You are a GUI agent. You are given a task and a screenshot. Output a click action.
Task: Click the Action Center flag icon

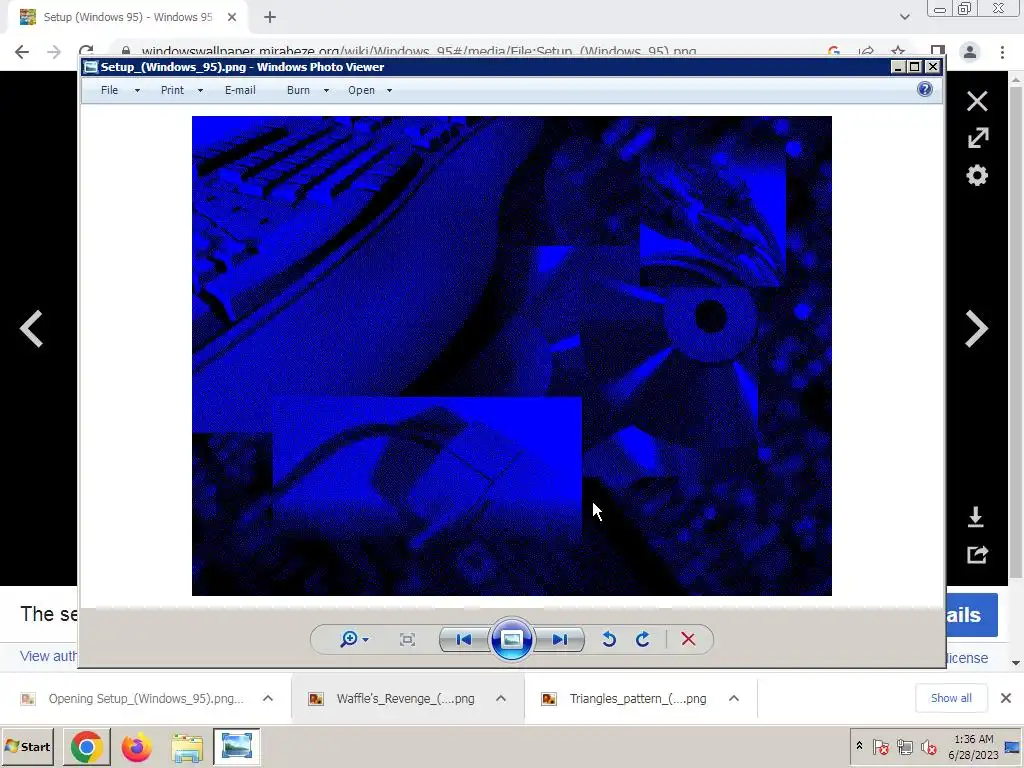[x=880, y=746]
